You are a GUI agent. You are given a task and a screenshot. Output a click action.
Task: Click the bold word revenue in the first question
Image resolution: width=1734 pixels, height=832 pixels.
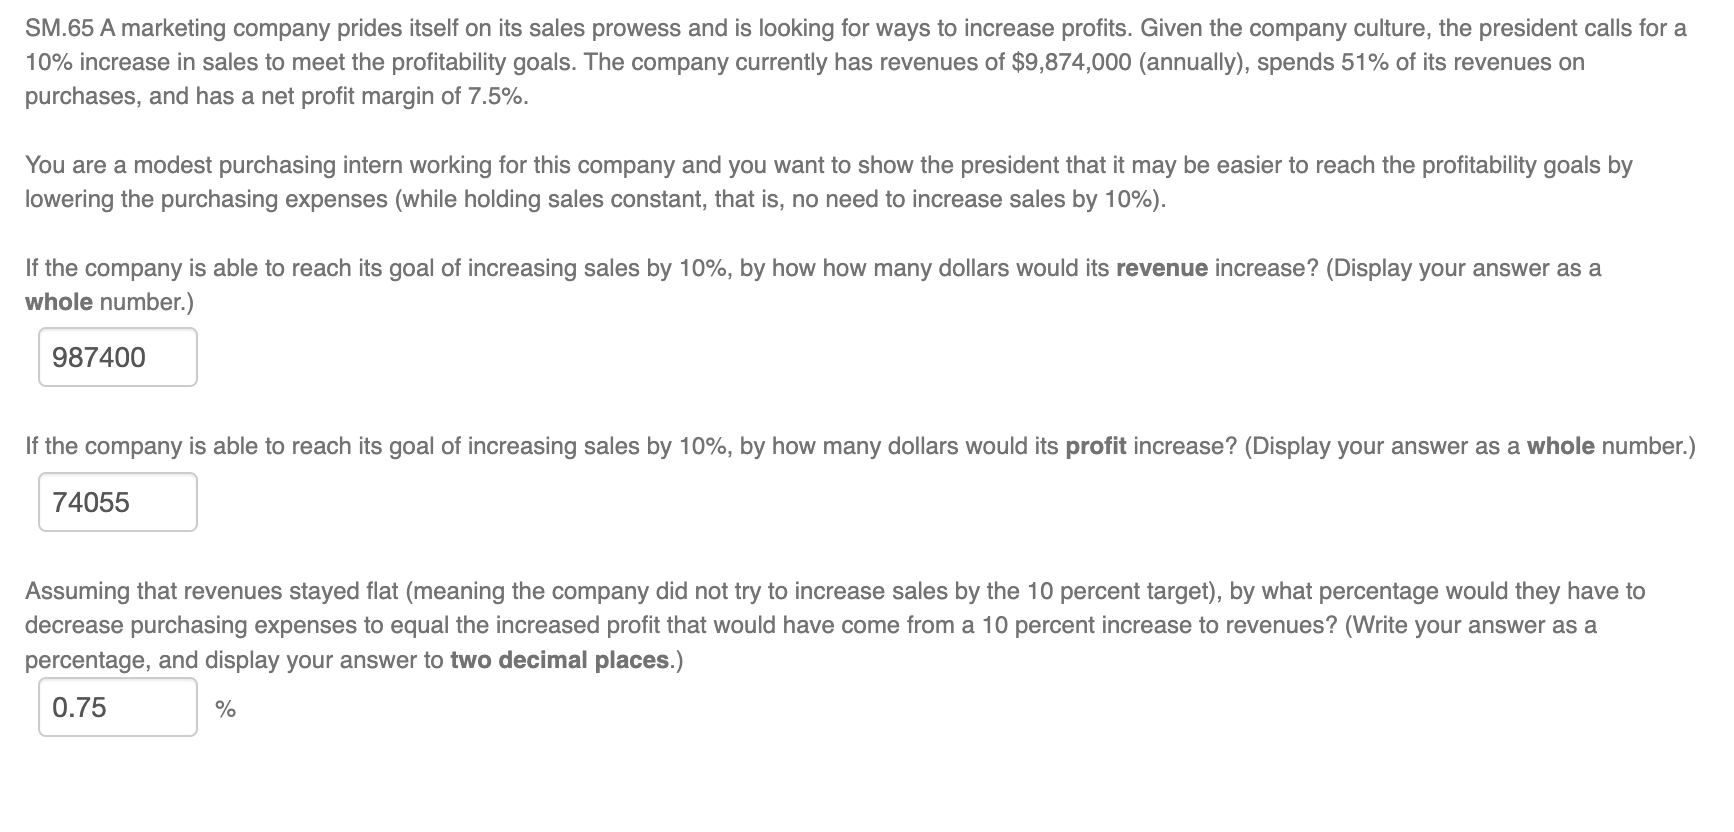coord(1161,268)
